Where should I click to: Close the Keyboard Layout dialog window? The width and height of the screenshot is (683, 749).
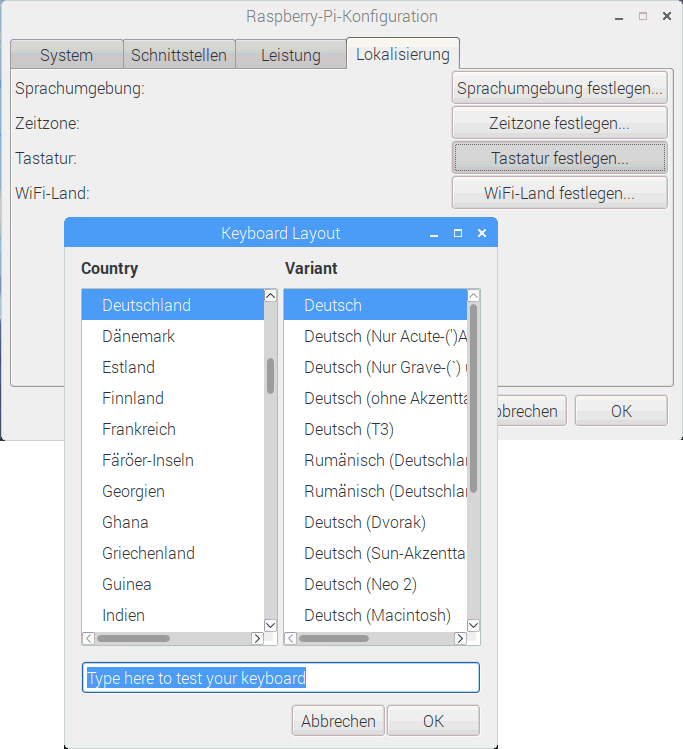click(481, 233)
